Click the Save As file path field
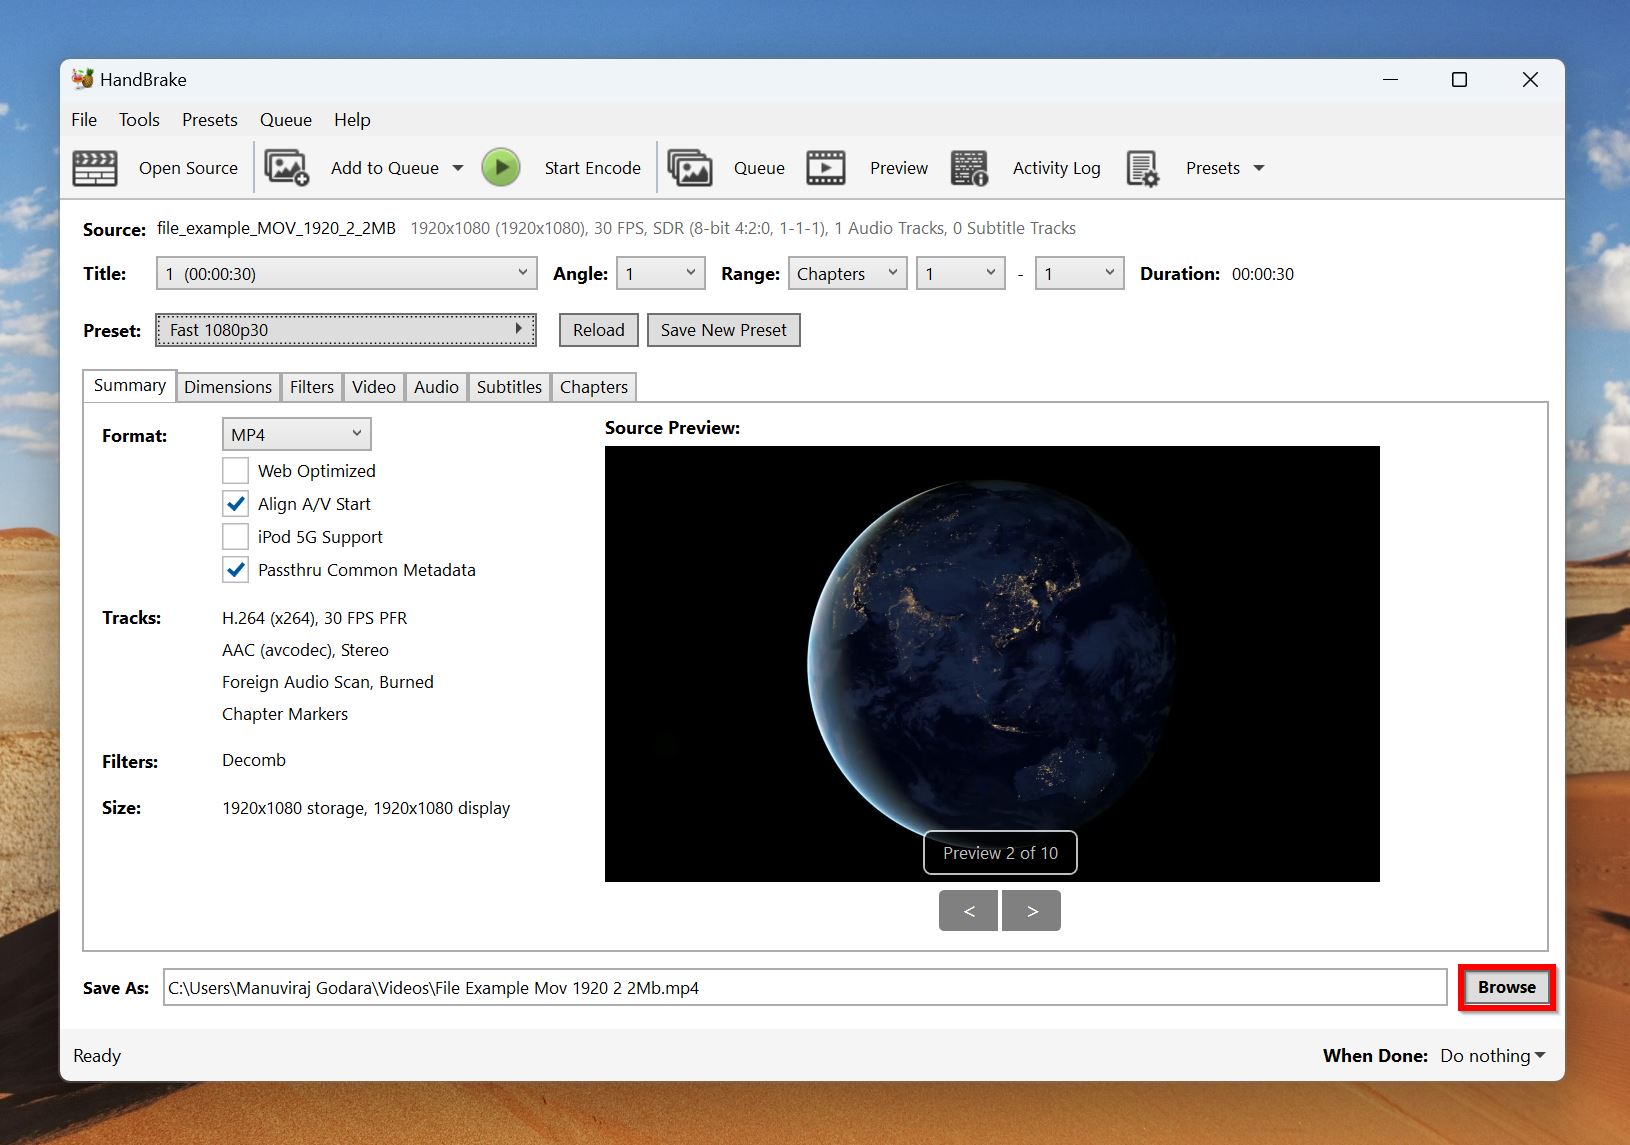1630x1145 pixels. 805,987
